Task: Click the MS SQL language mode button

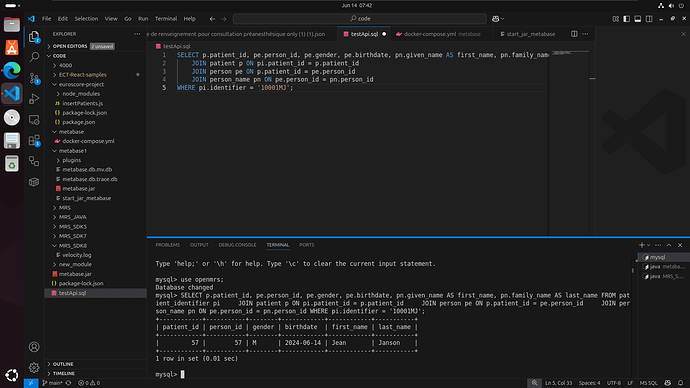Action: coord(648,383)
